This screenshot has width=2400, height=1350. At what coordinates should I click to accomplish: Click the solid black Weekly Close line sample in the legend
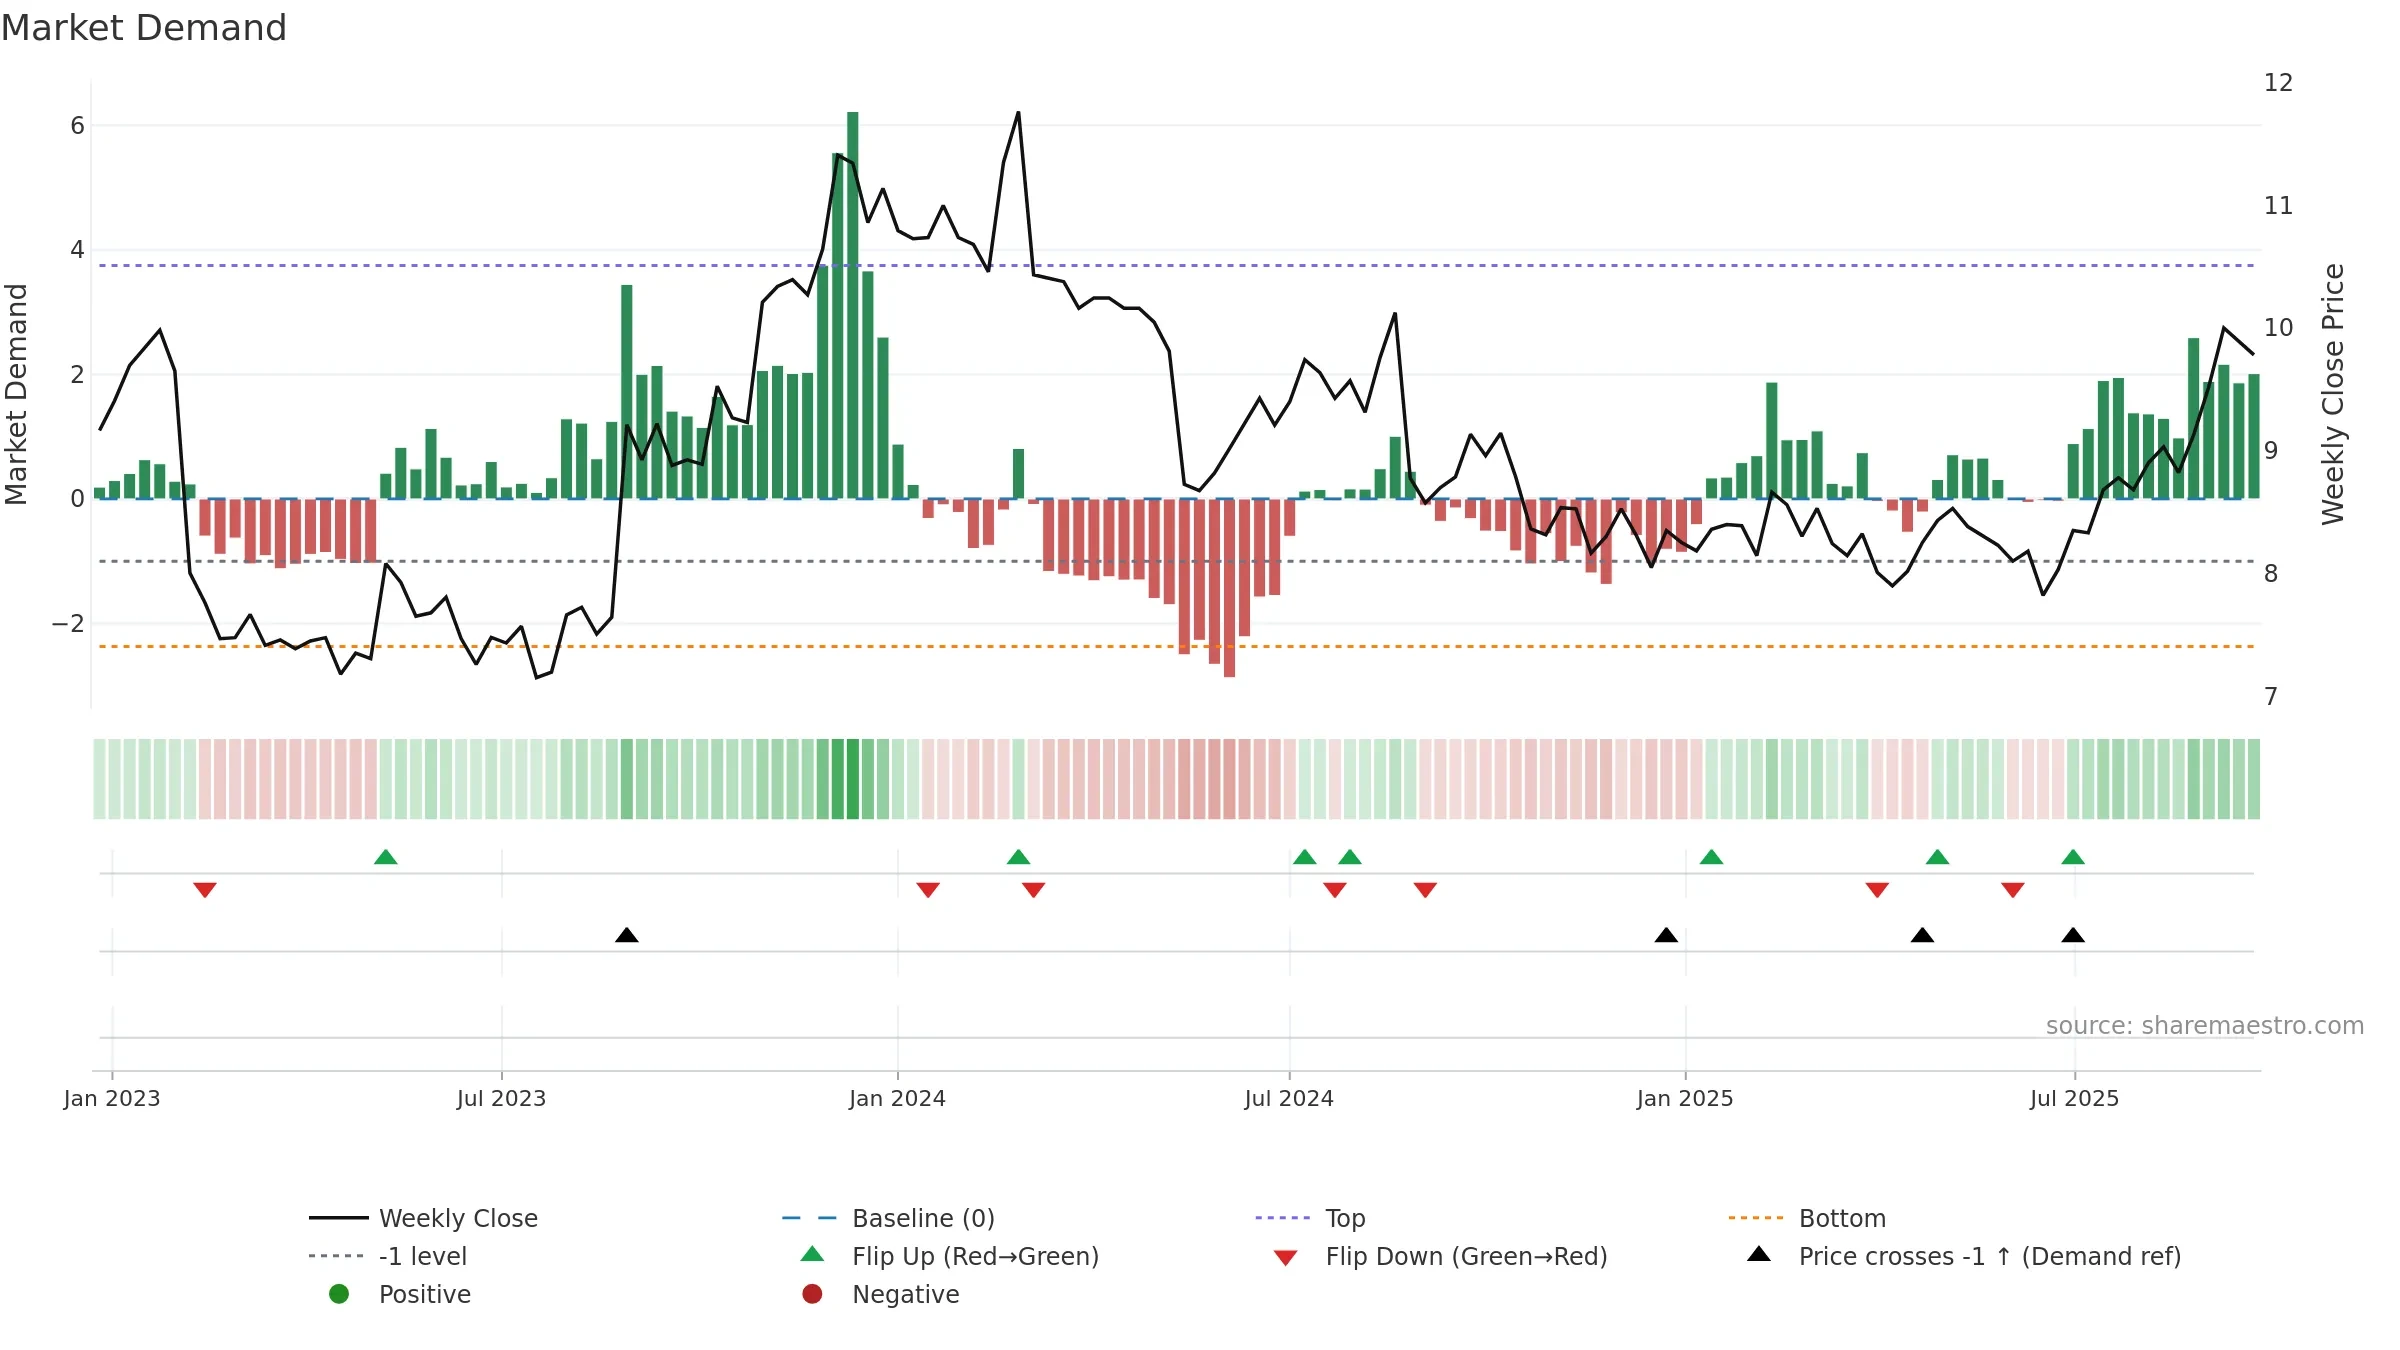(339, 1218)
